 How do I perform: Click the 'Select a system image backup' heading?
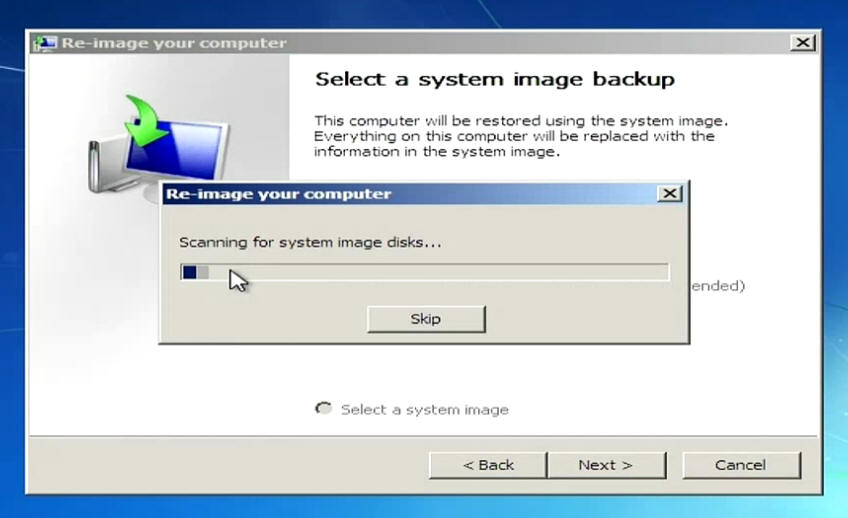click(495, 79)
